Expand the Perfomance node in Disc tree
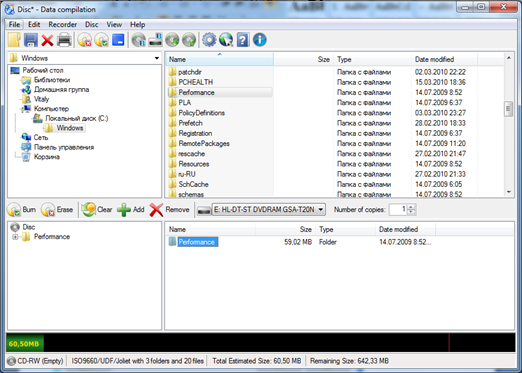 (15, 237)
